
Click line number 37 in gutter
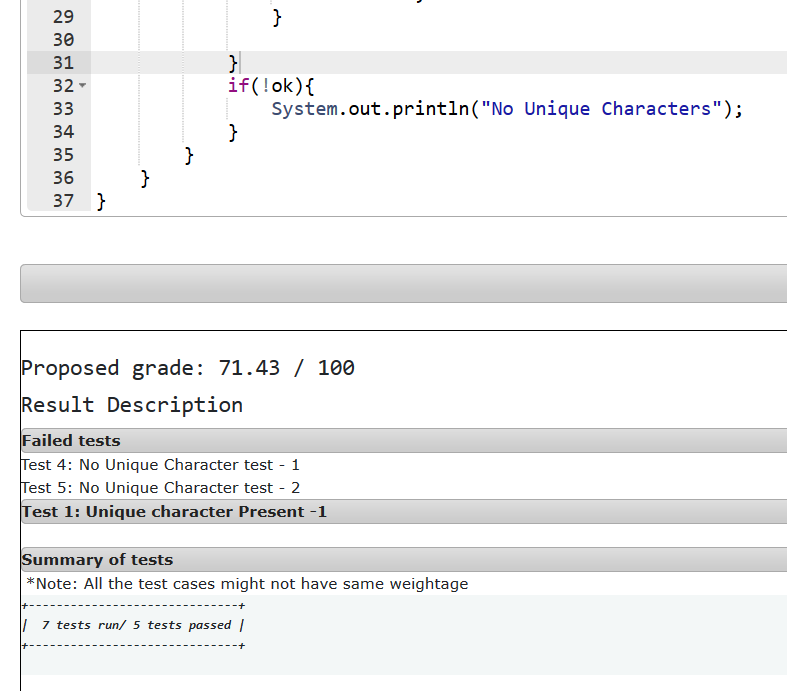(x=63, y=201)
